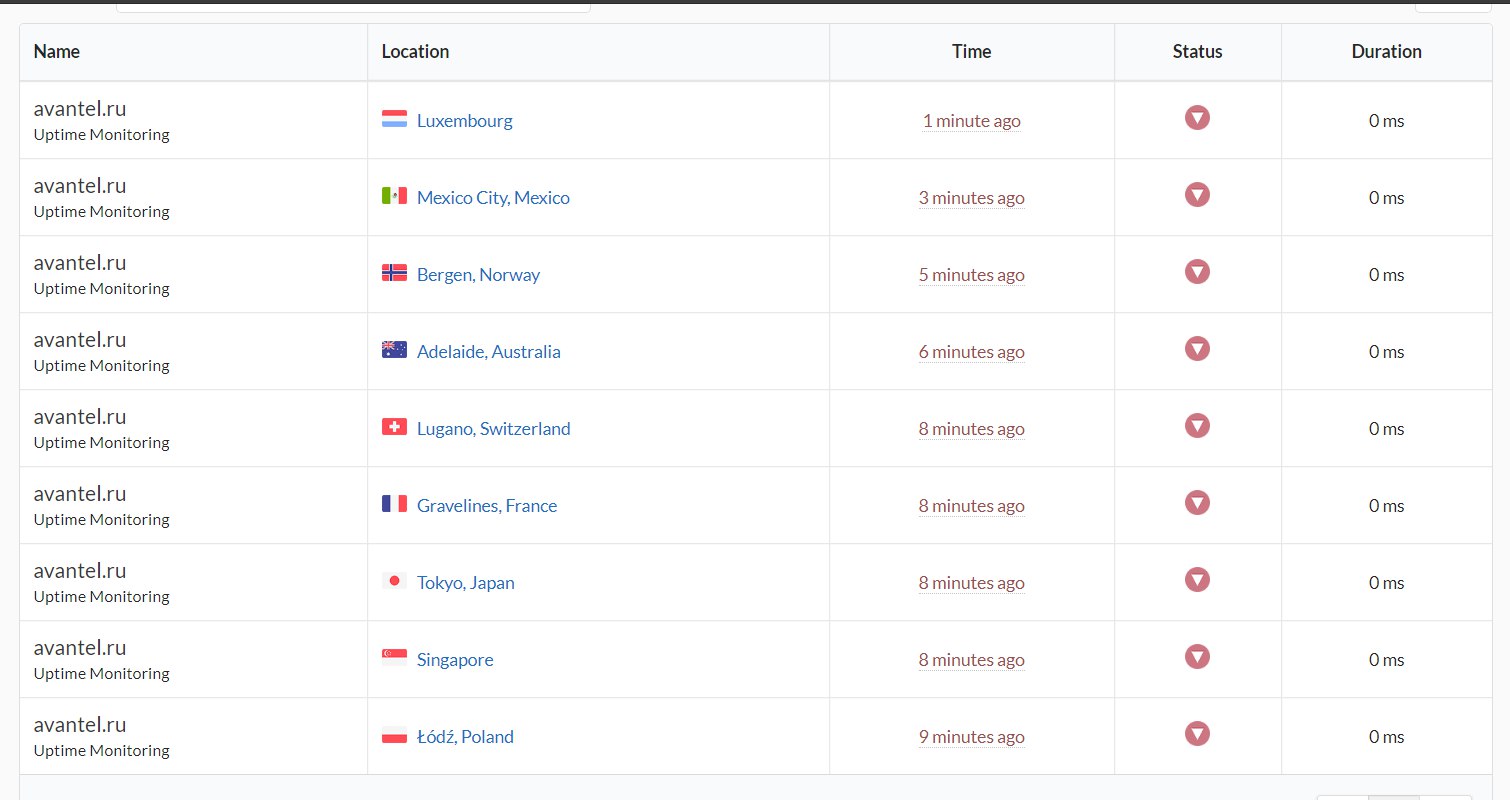The image size is (1510, 800).
Task: Open the Lugano, Switzerland link
Action: tap(494, 429)
